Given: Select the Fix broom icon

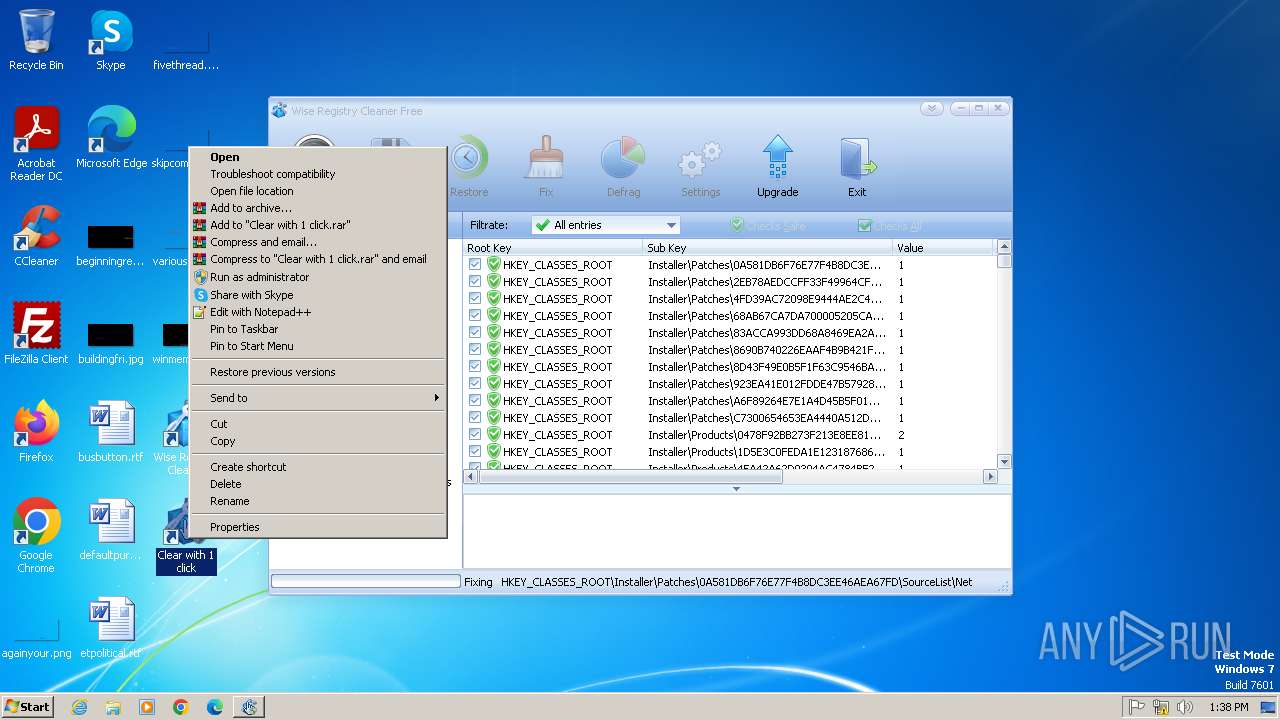Looking at the screenshot, I should [x=546, y=168].
